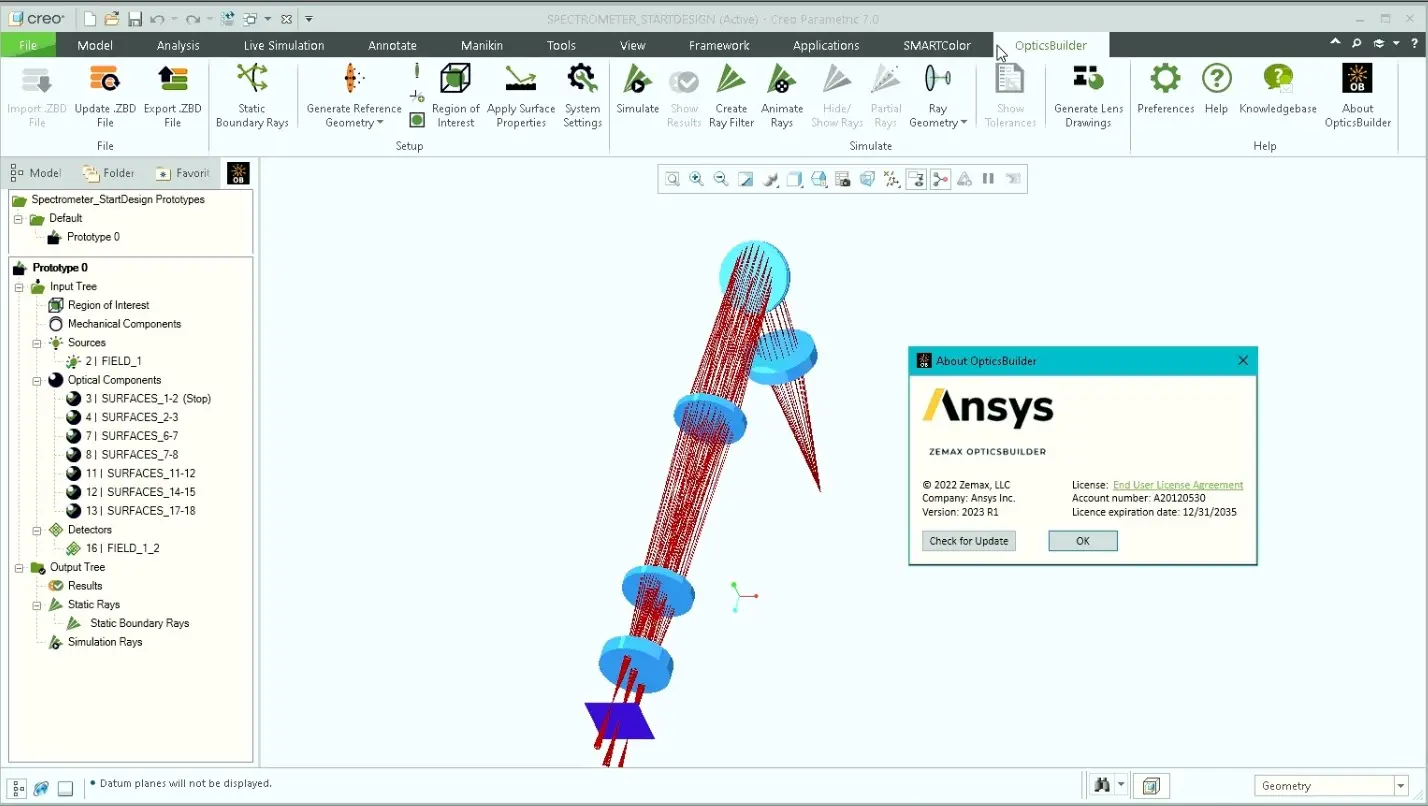Toggle Spin Center display in graphics toolbar
Screen dimensions: 1428x806
[x=940, y=179]
